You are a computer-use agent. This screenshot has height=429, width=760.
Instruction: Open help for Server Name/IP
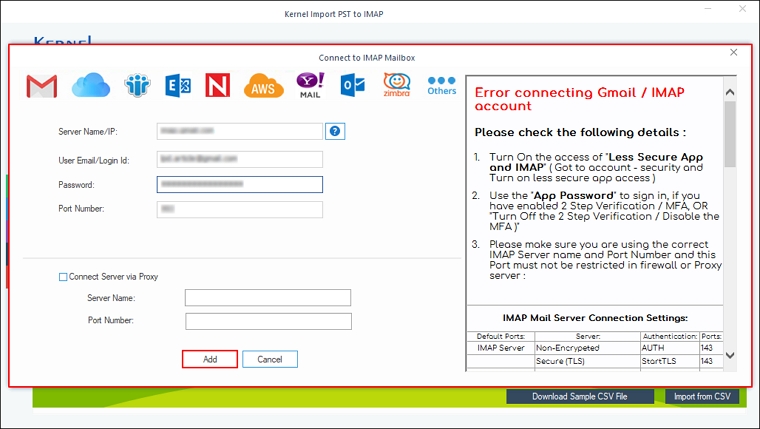[335, 131]
